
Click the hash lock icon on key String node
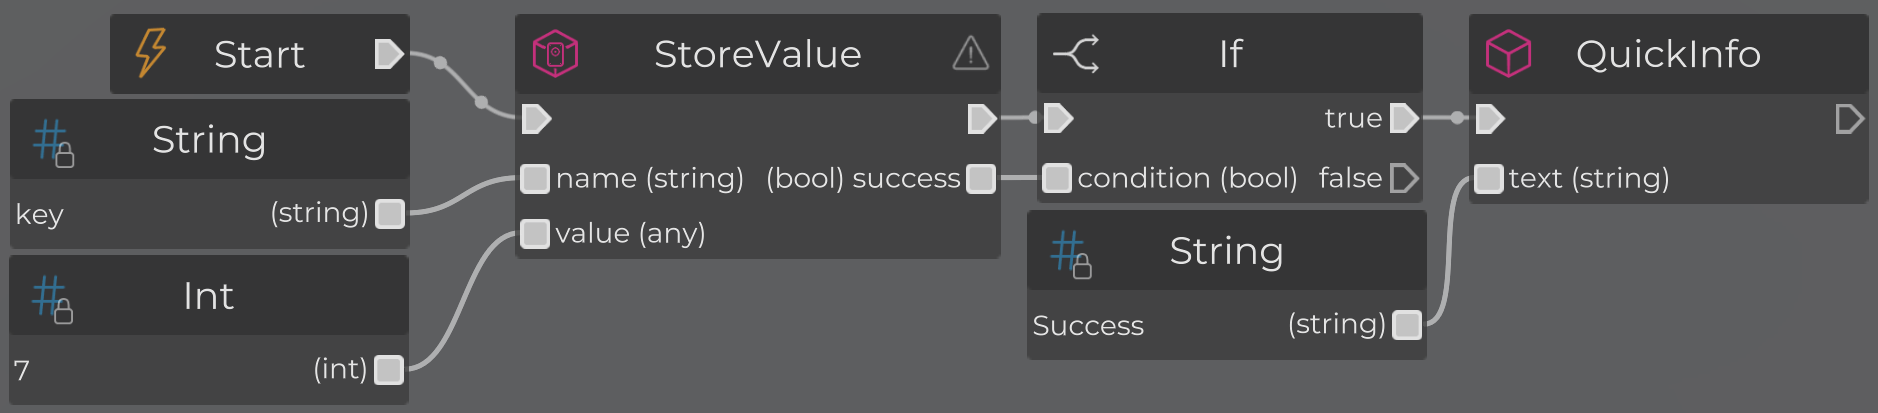53,142
